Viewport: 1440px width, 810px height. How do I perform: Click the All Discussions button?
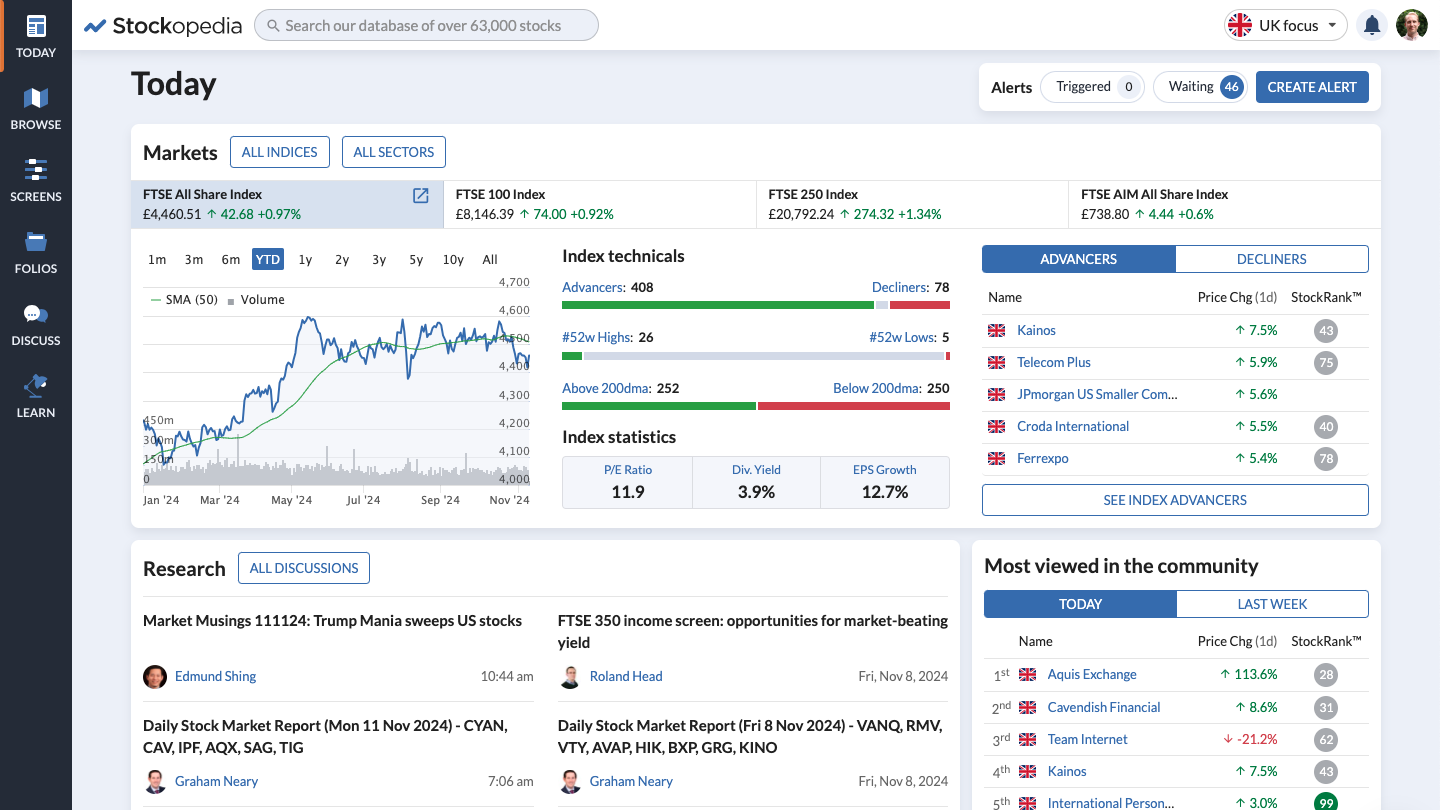point(304,568)
